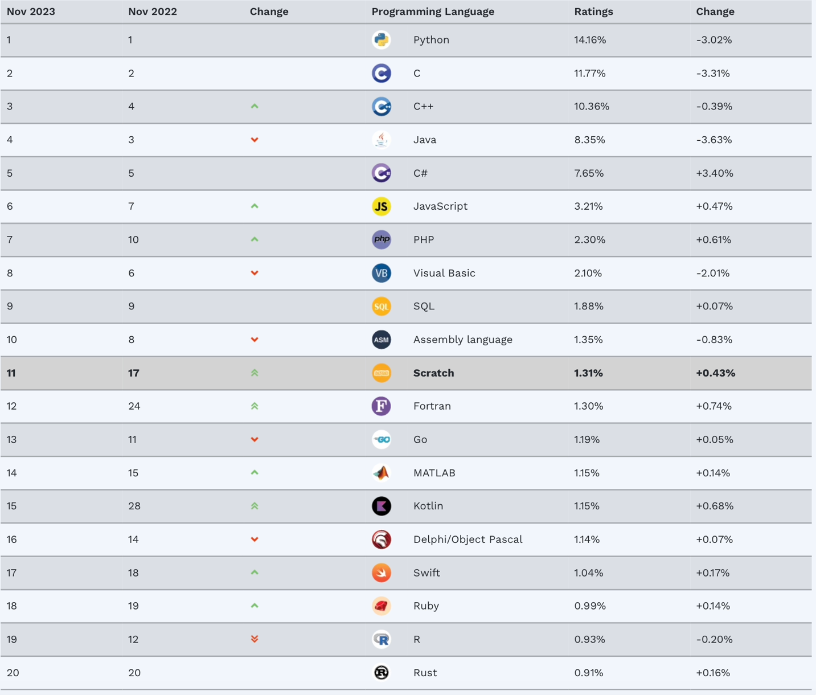Click the PHP logo icon
Viewport: 822px width, 699px height.
381,240
